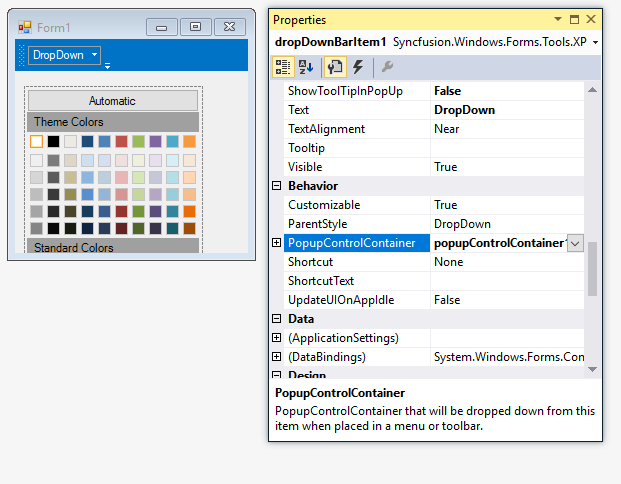Click the Standard Colors header

point(113,246)
